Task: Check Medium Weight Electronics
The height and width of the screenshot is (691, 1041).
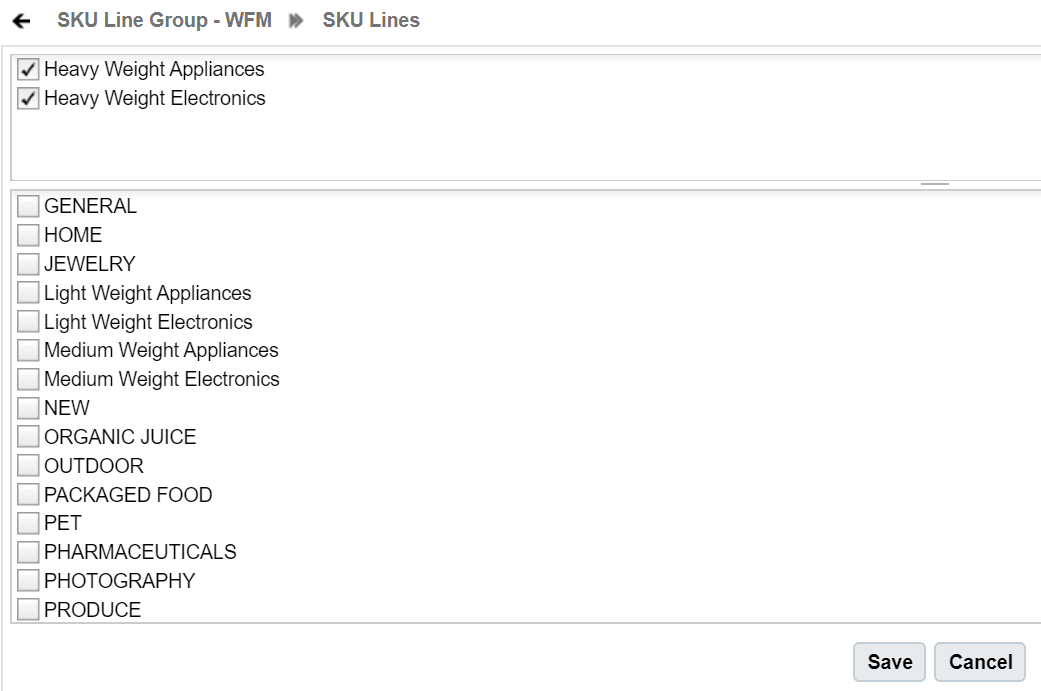Action: (28, 379)
